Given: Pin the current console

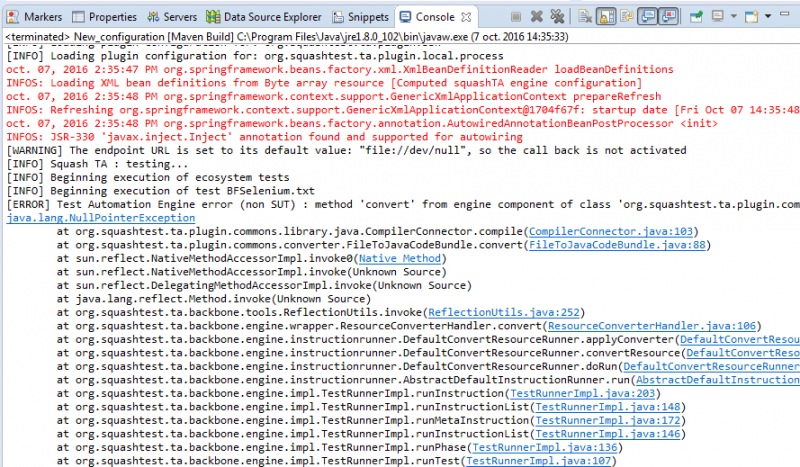Looking at the screenshot, I should (x=693, y=16).
